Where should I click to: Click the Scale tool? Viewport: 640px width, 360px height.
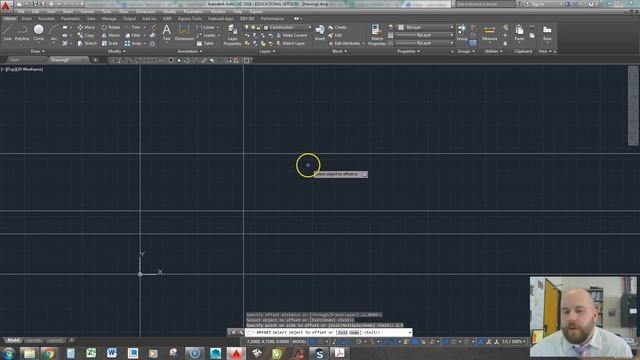pyautogui.click(x=109, y=43)
